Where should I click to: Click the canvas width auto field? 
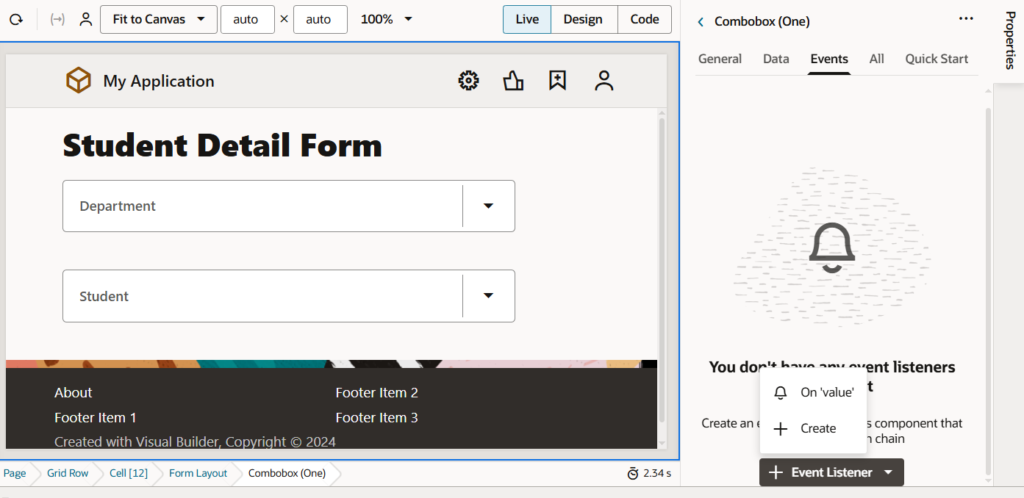point(246,19)
